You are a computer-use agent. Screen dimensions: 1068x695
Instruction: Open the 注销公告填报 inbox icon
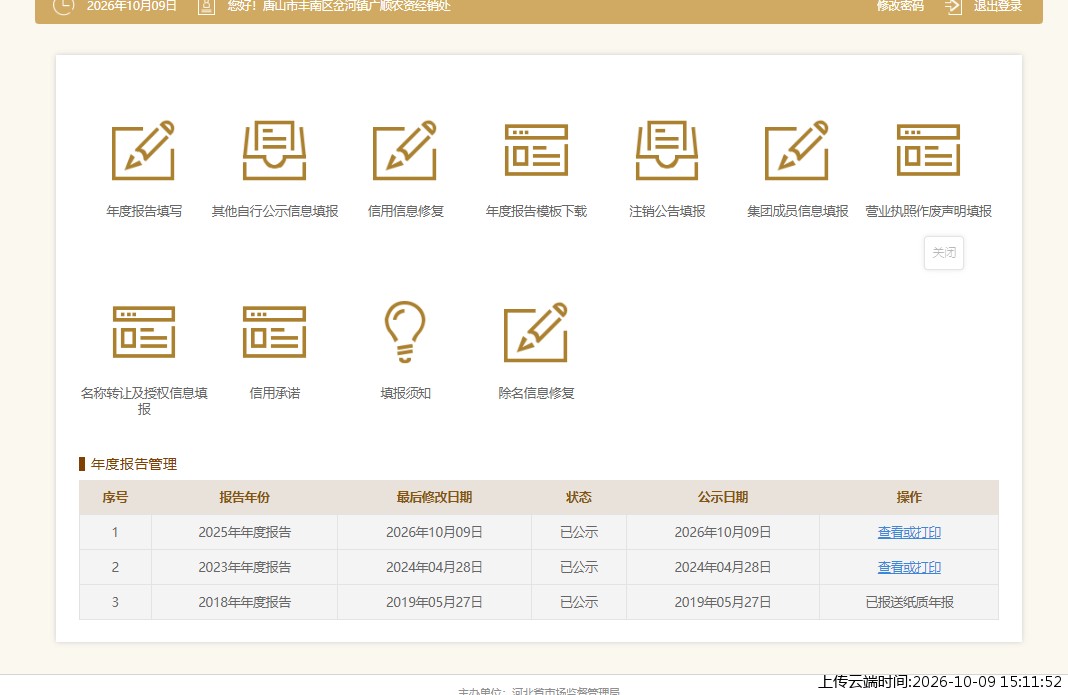click(667, 151)
